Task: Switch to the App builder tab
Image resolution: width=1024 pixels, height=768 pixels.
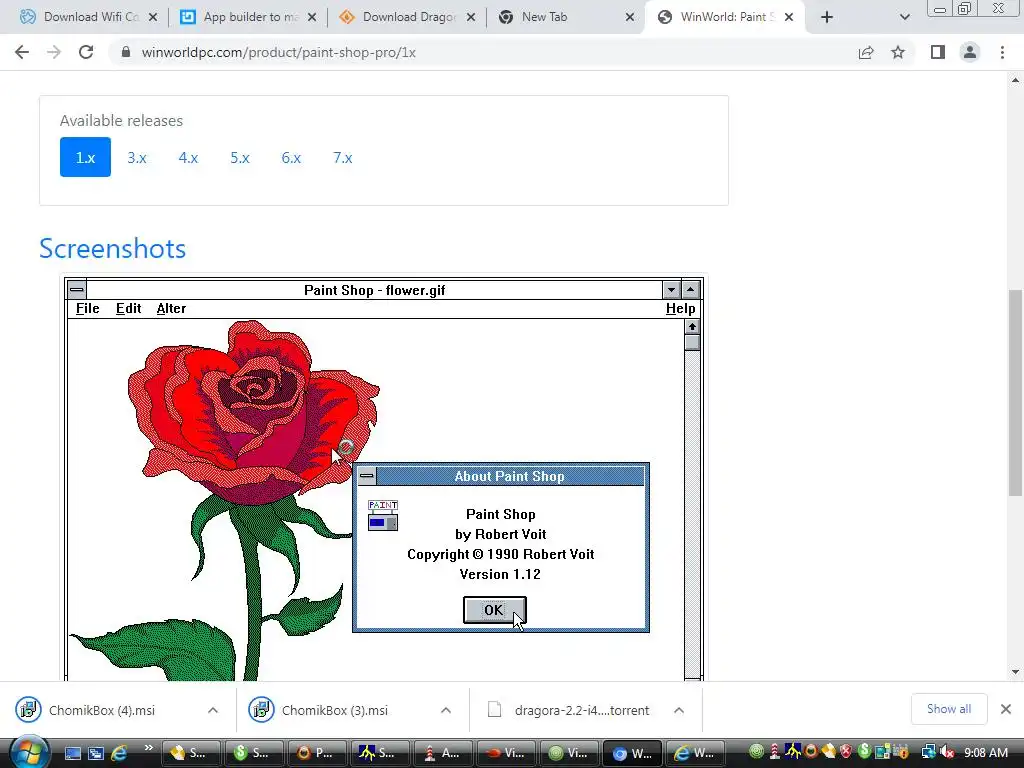Action: pos(248,17)
